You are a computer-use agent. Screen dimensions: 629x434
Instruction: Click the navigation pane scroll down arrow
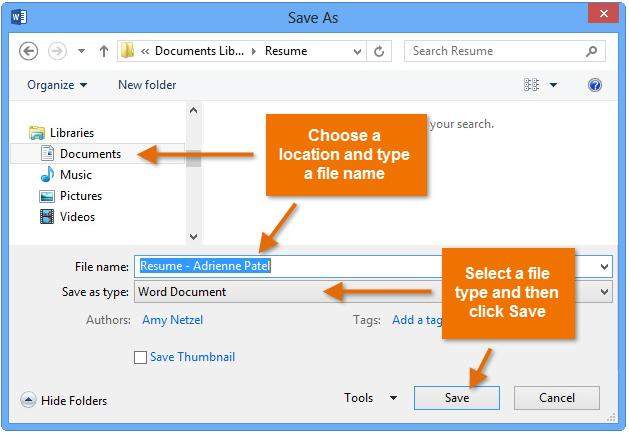193,236
